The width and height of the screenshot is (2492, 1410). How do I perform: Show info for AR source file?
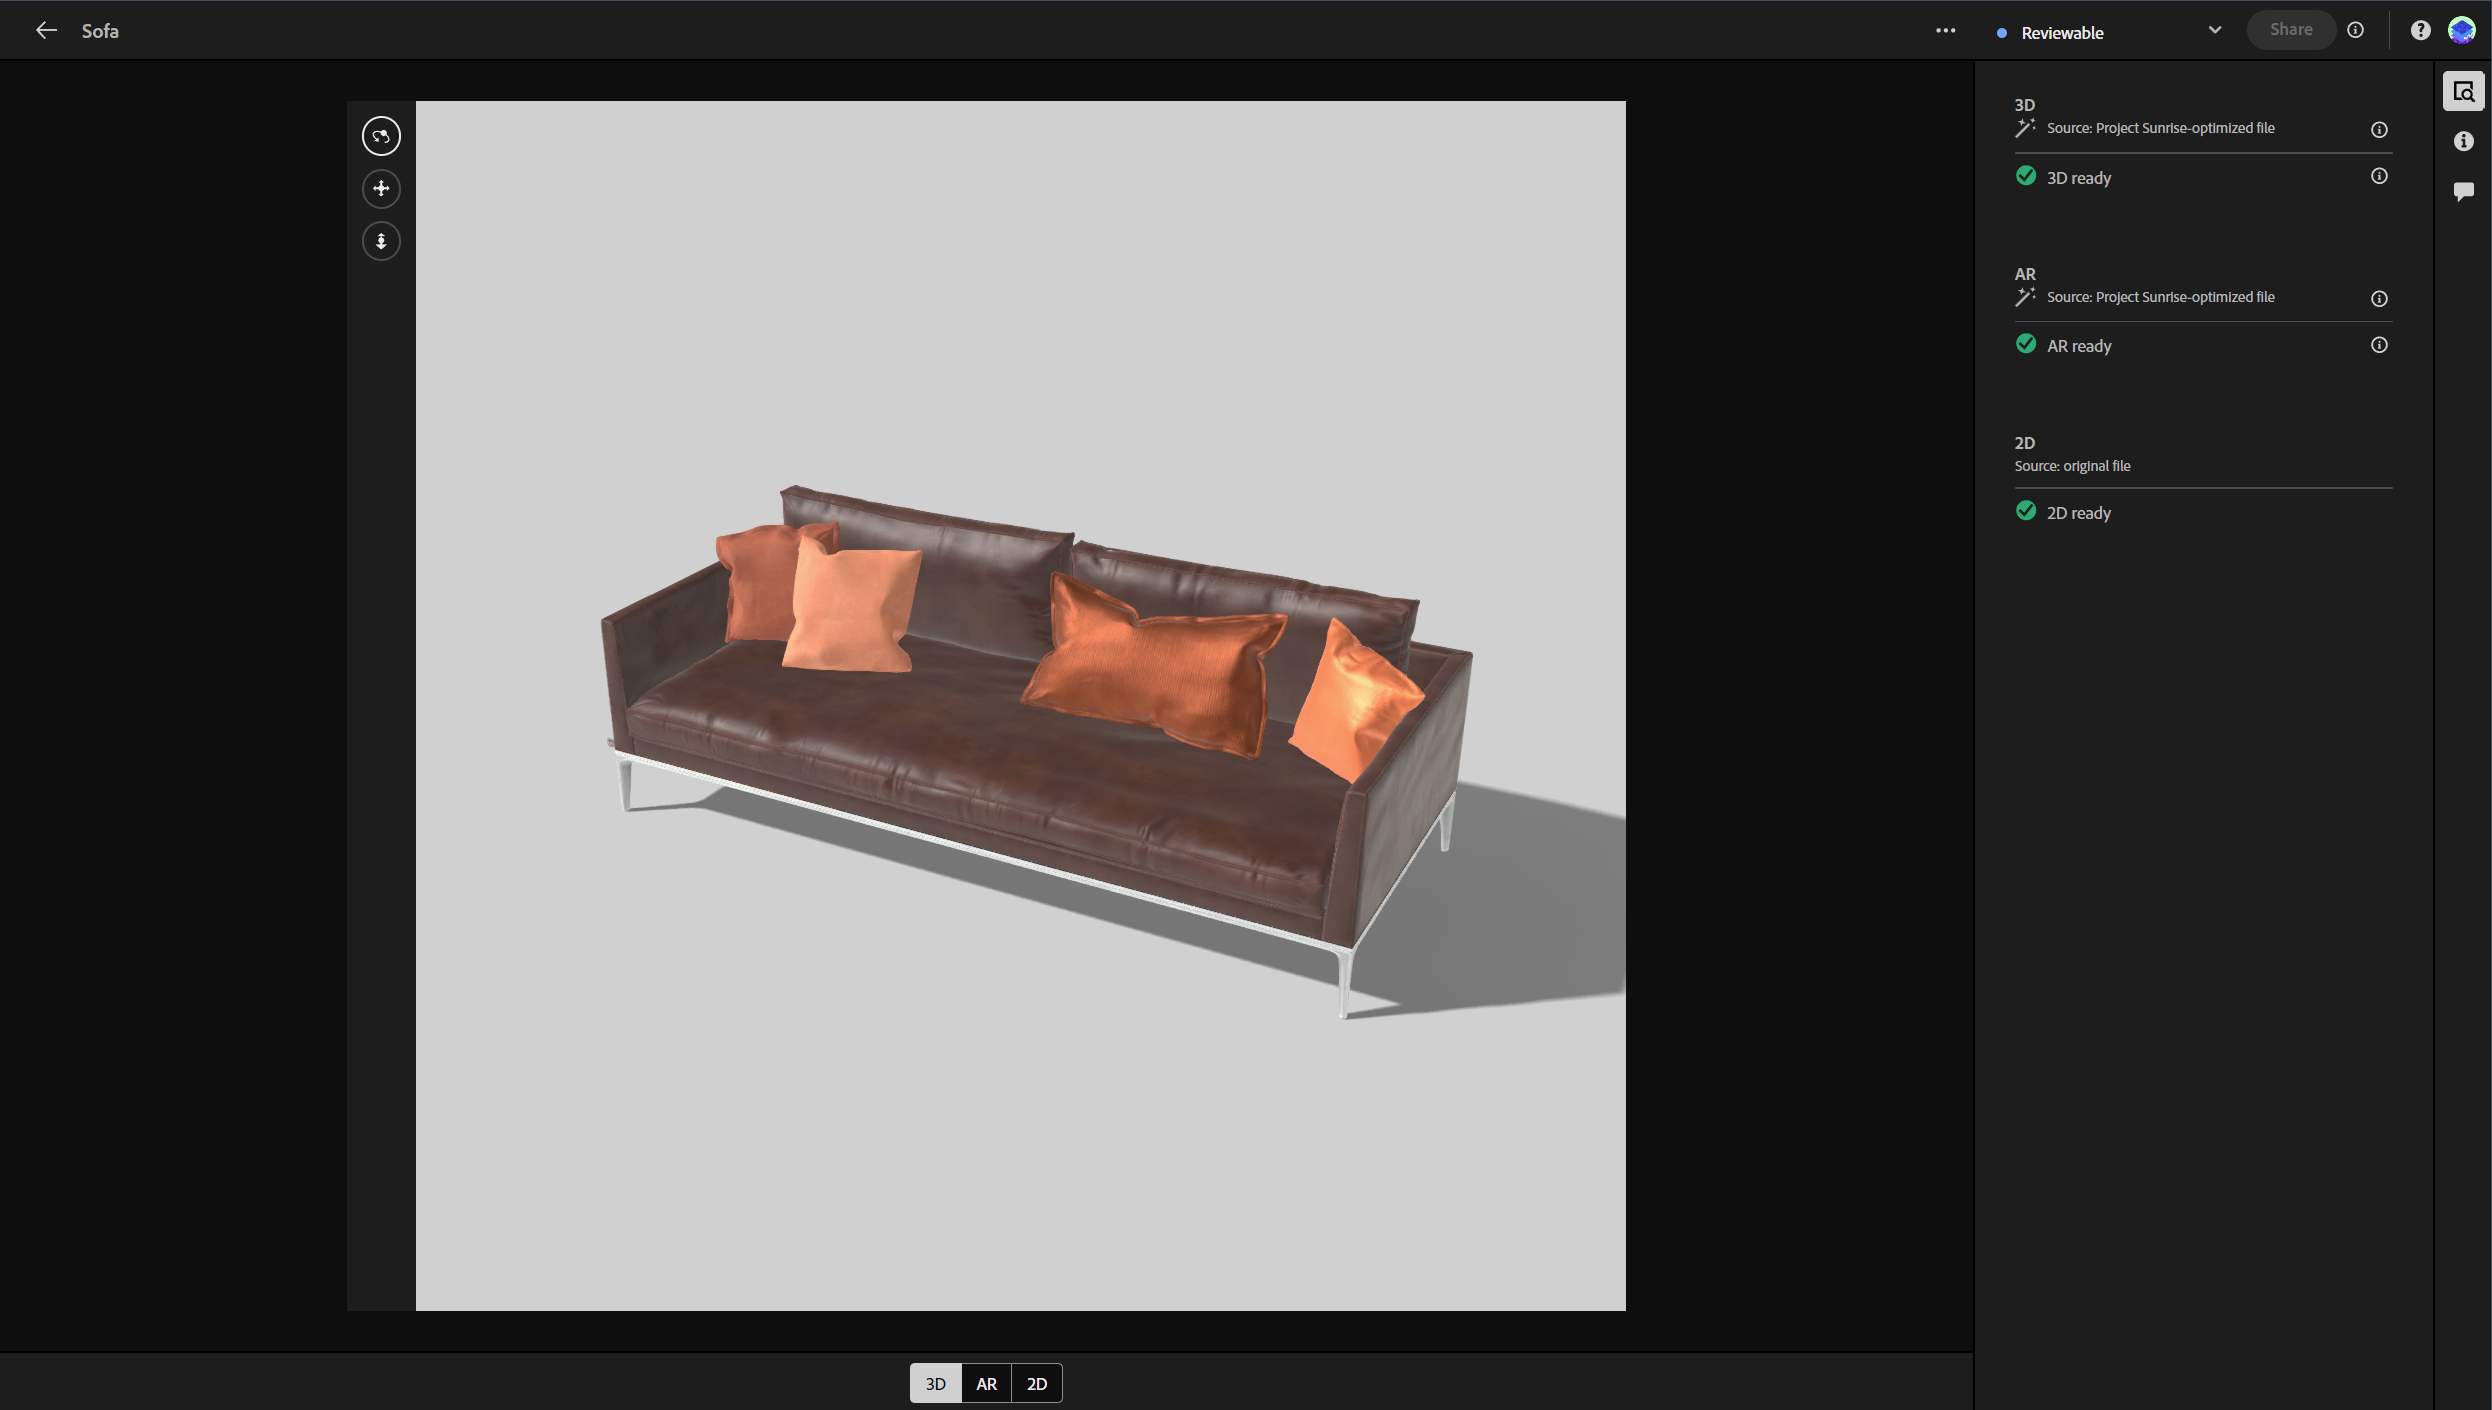click(x=2379, y=299)
